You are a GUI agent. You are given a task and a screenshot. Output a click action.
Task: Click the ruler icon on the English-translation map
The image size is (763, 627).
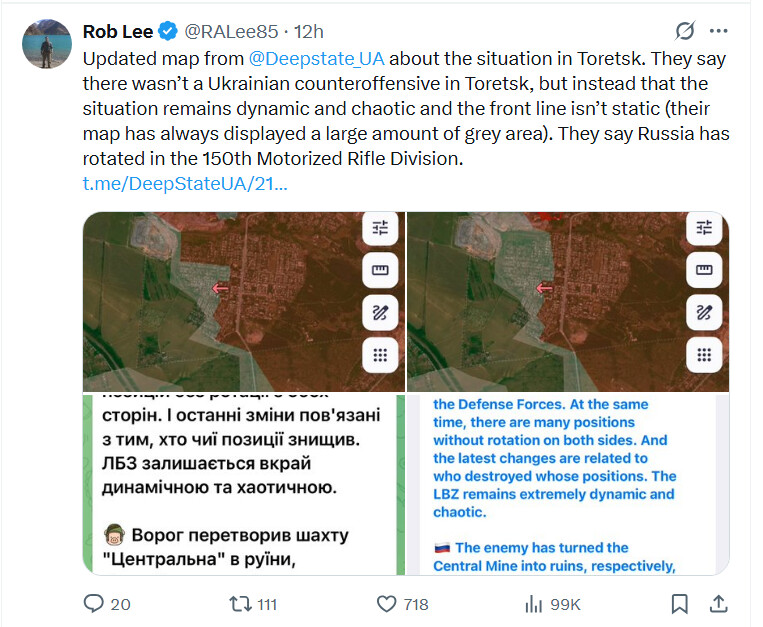(704, 270)
